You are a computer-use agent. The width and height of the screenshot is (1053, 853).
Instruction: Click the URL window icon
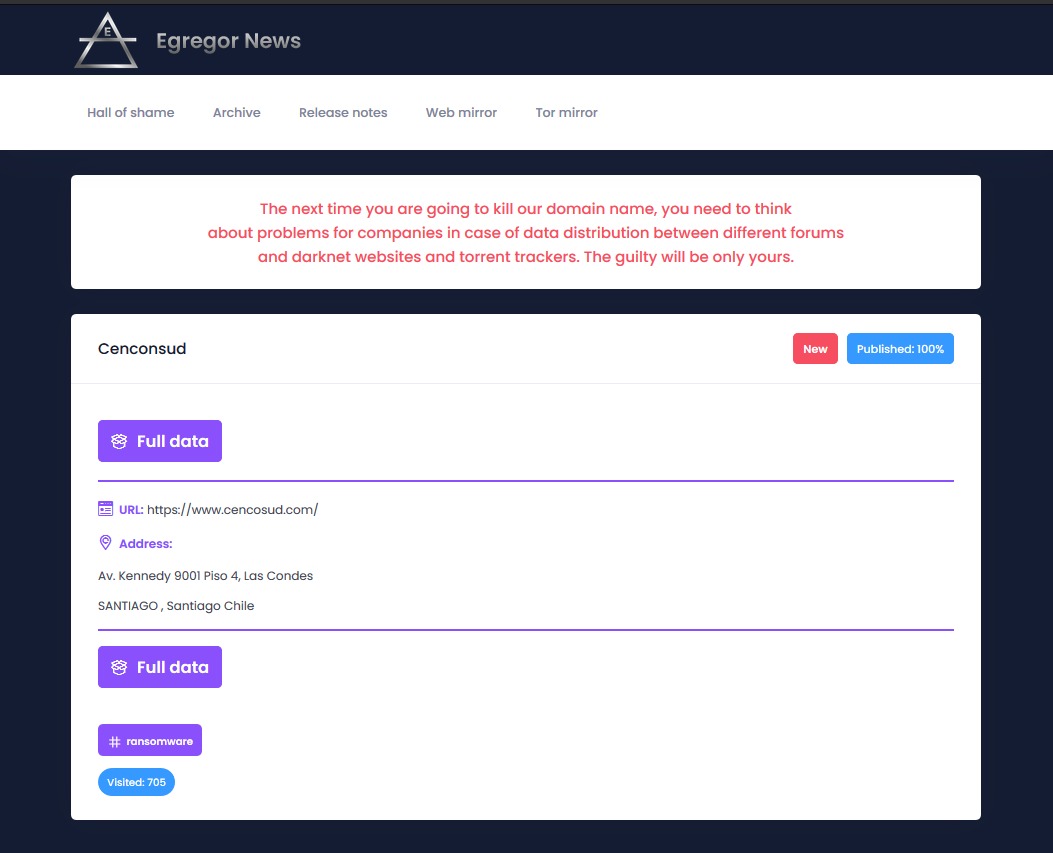pyautogui.click(x=105, y=508)
